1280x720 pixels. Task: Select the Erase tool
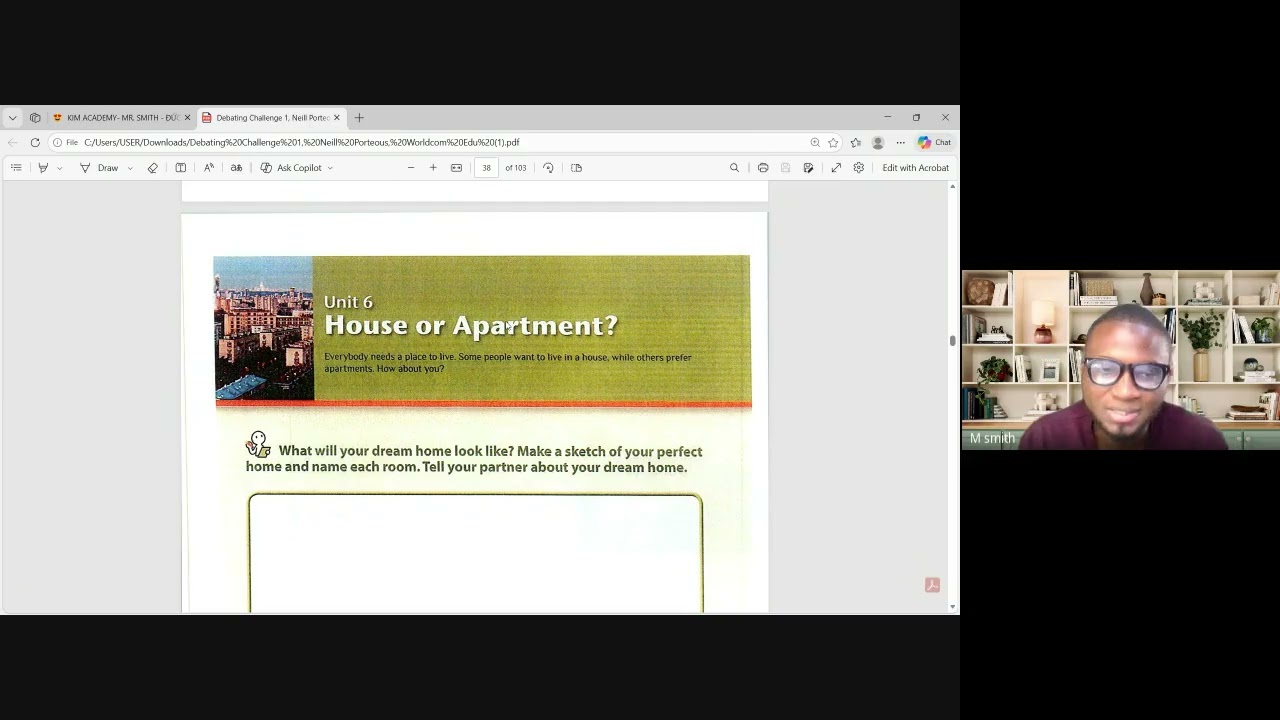tap(153, 168)
